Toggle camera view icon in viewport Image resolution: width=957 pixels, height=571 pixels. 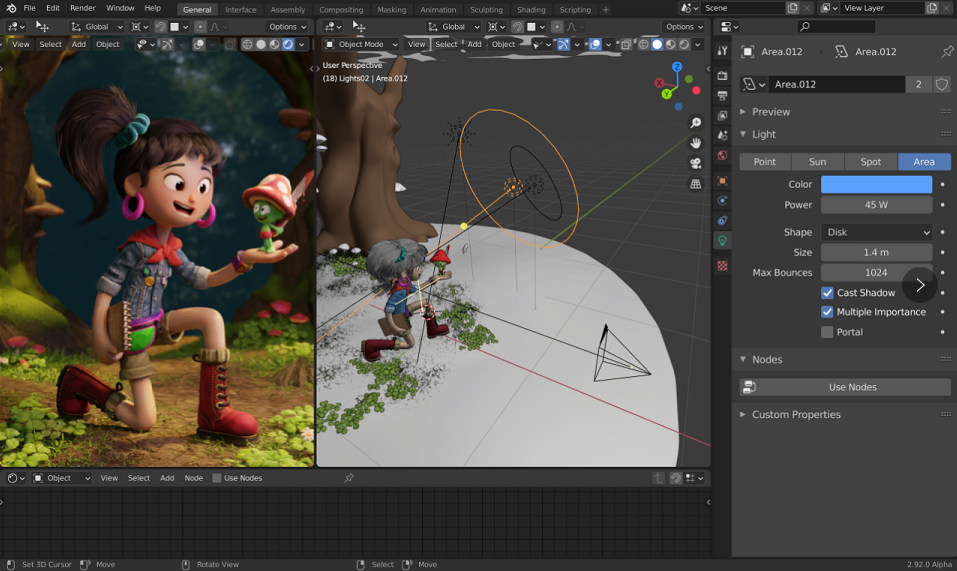pyautogui.click(x=695, y=163)
